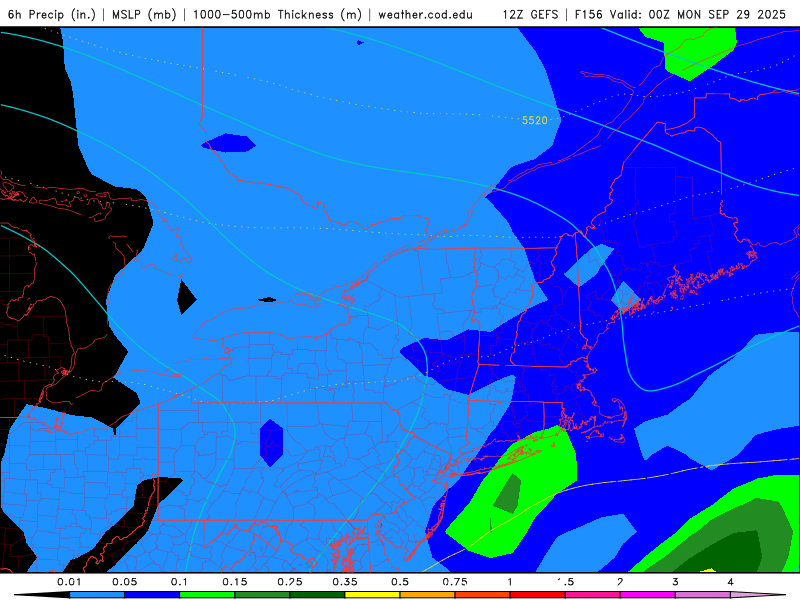Click the '0.5' legend label
The width and height of the screenshot is (800, 600).
coord(400,582)
